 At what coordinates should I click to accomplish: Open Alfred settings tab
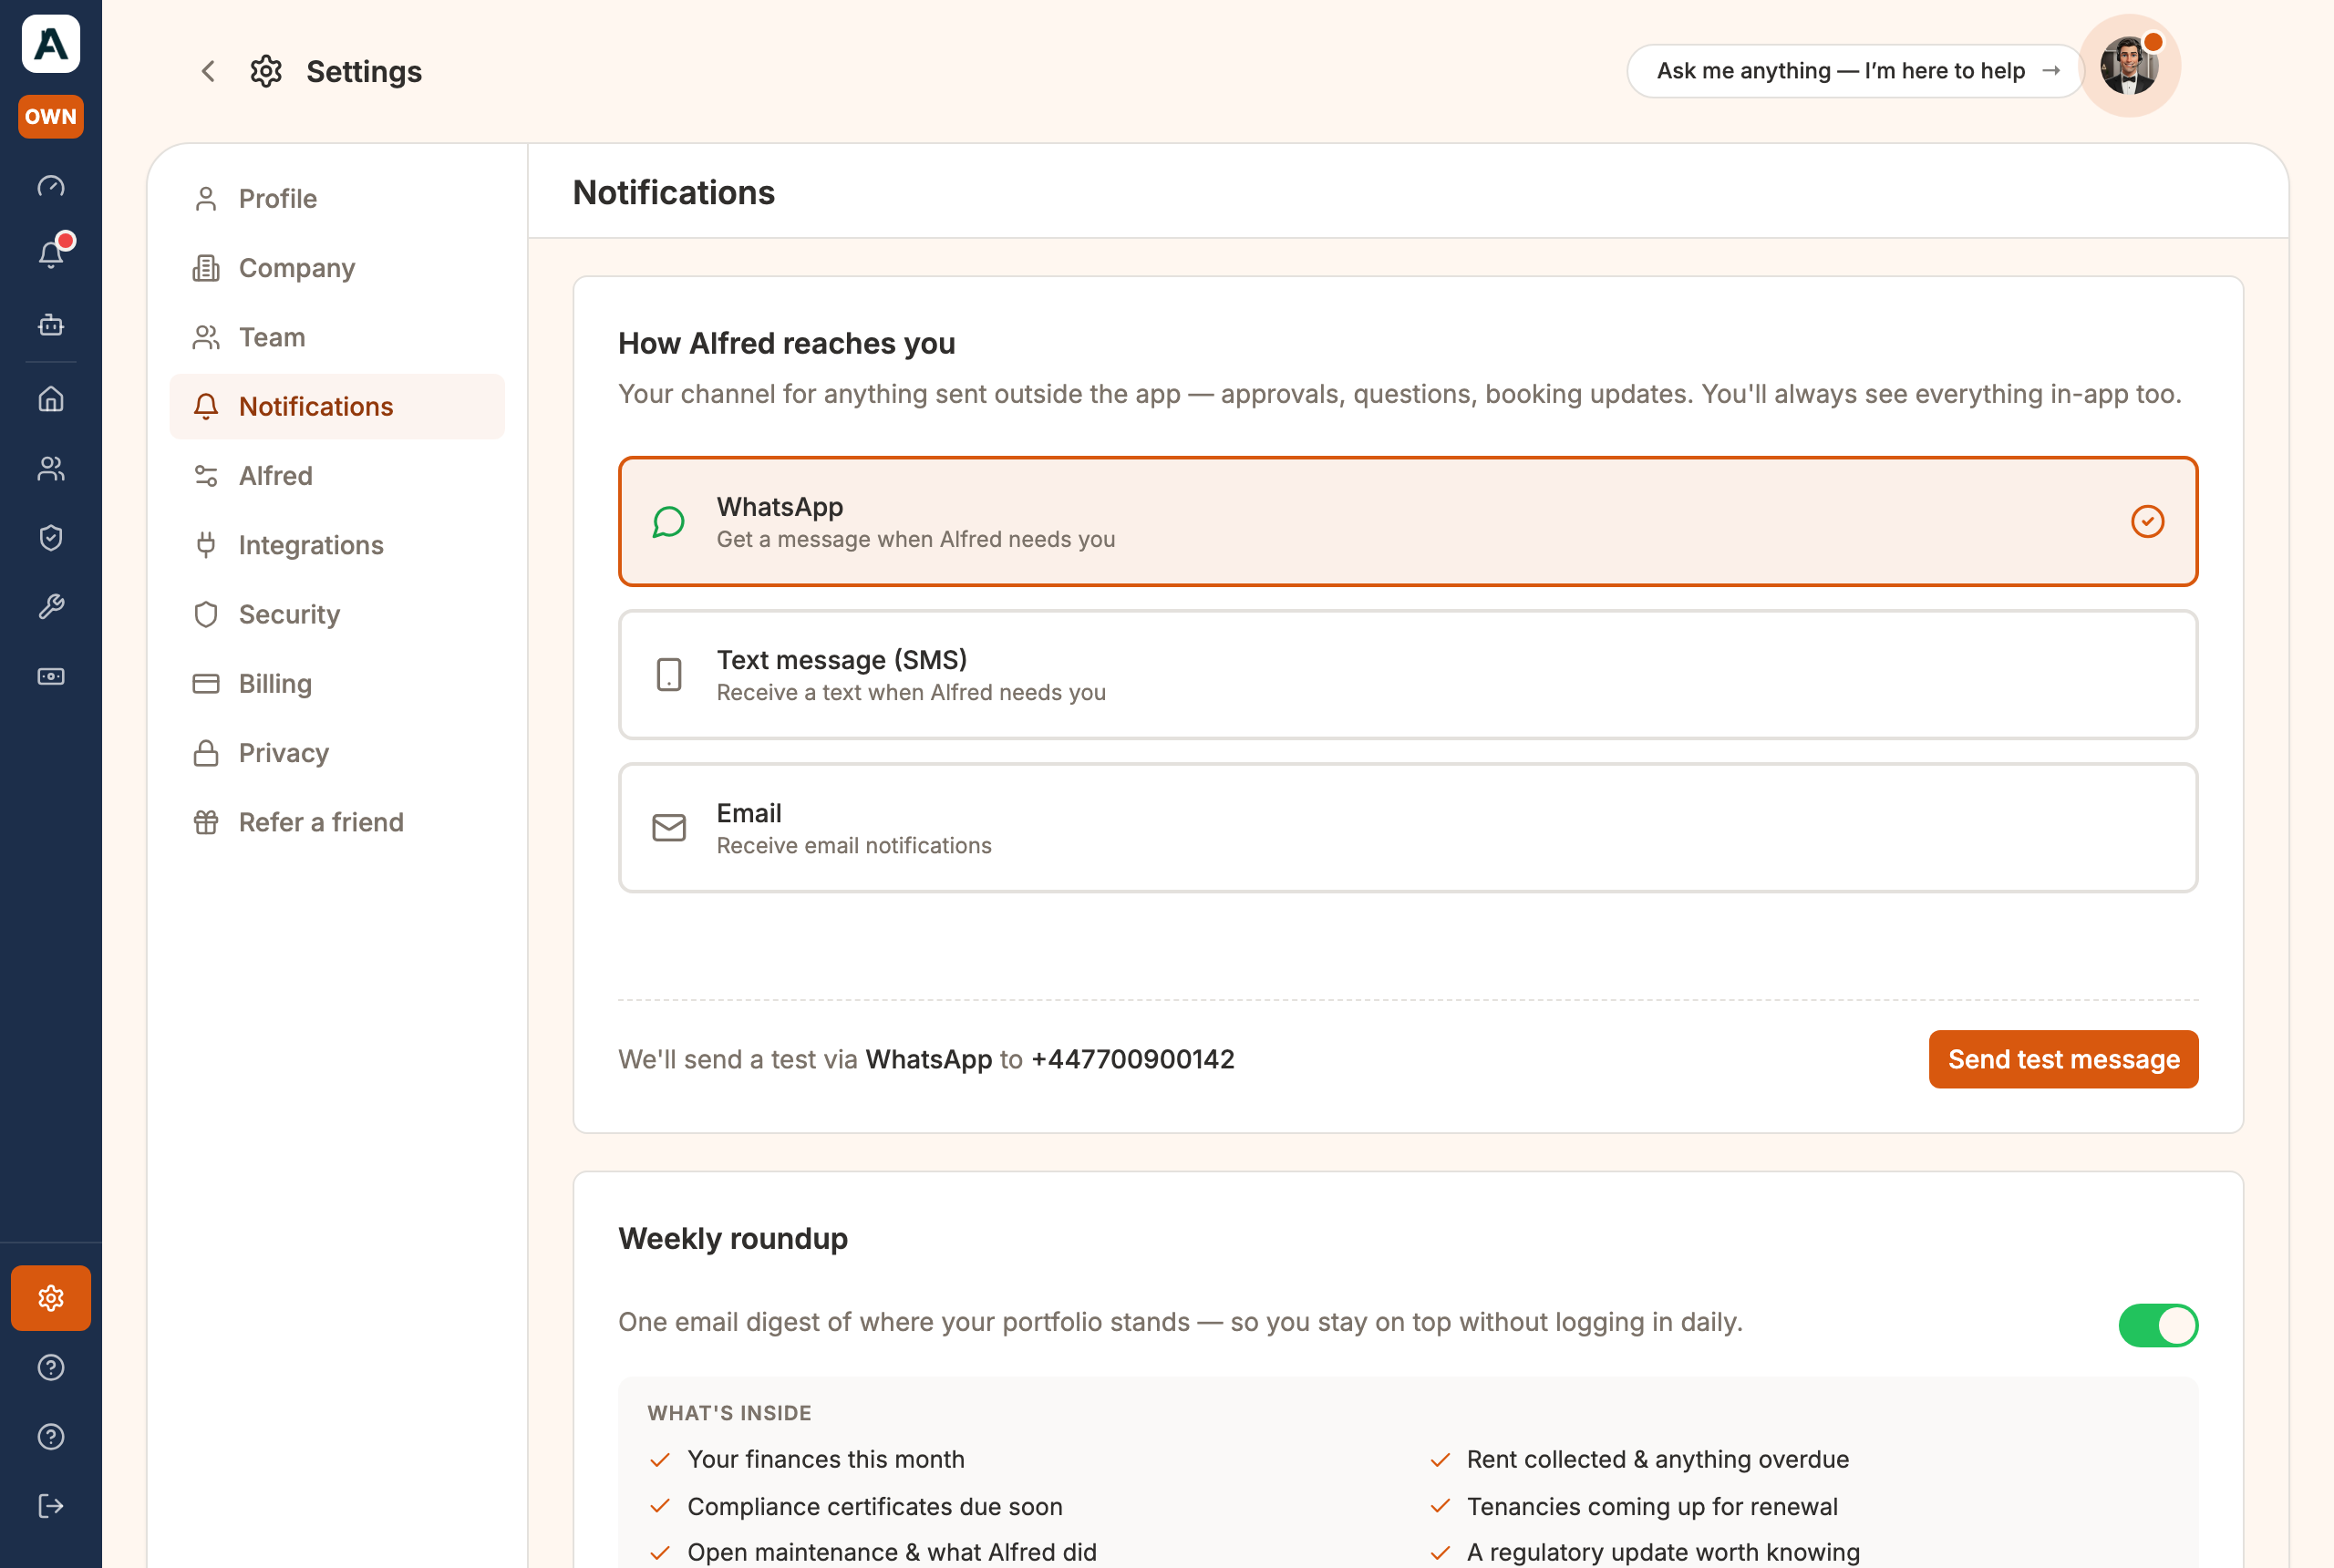coord(337,476)
